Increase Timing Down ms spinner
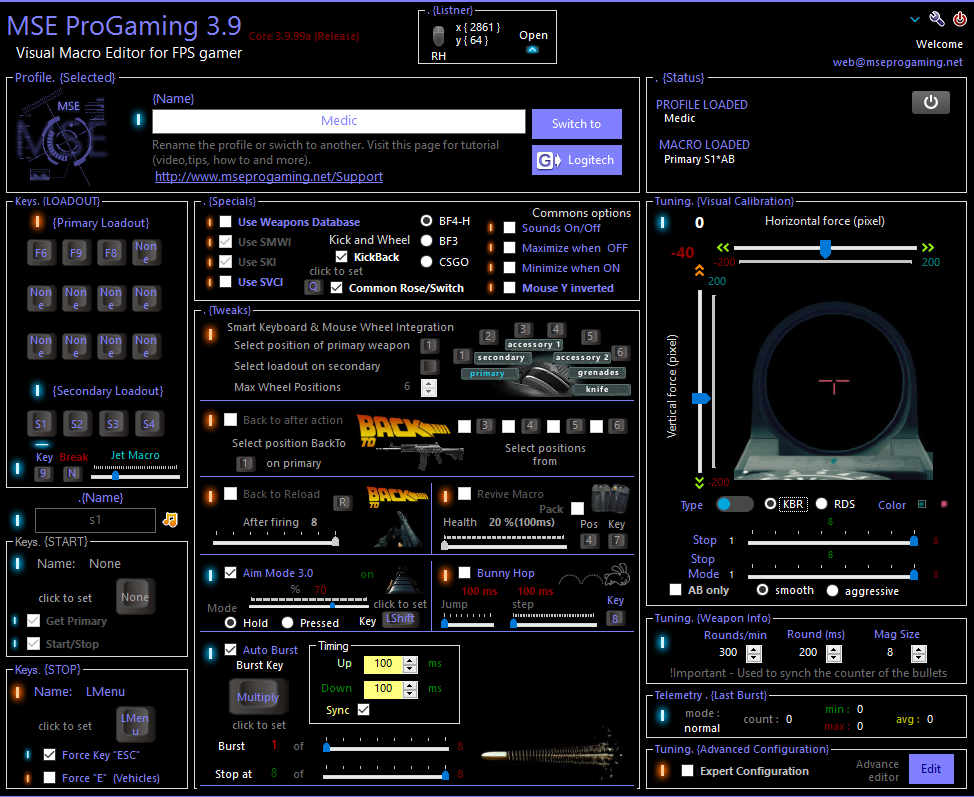Image resolution: width=974 pixels, height=797 pixels. (x=410, y=685)
